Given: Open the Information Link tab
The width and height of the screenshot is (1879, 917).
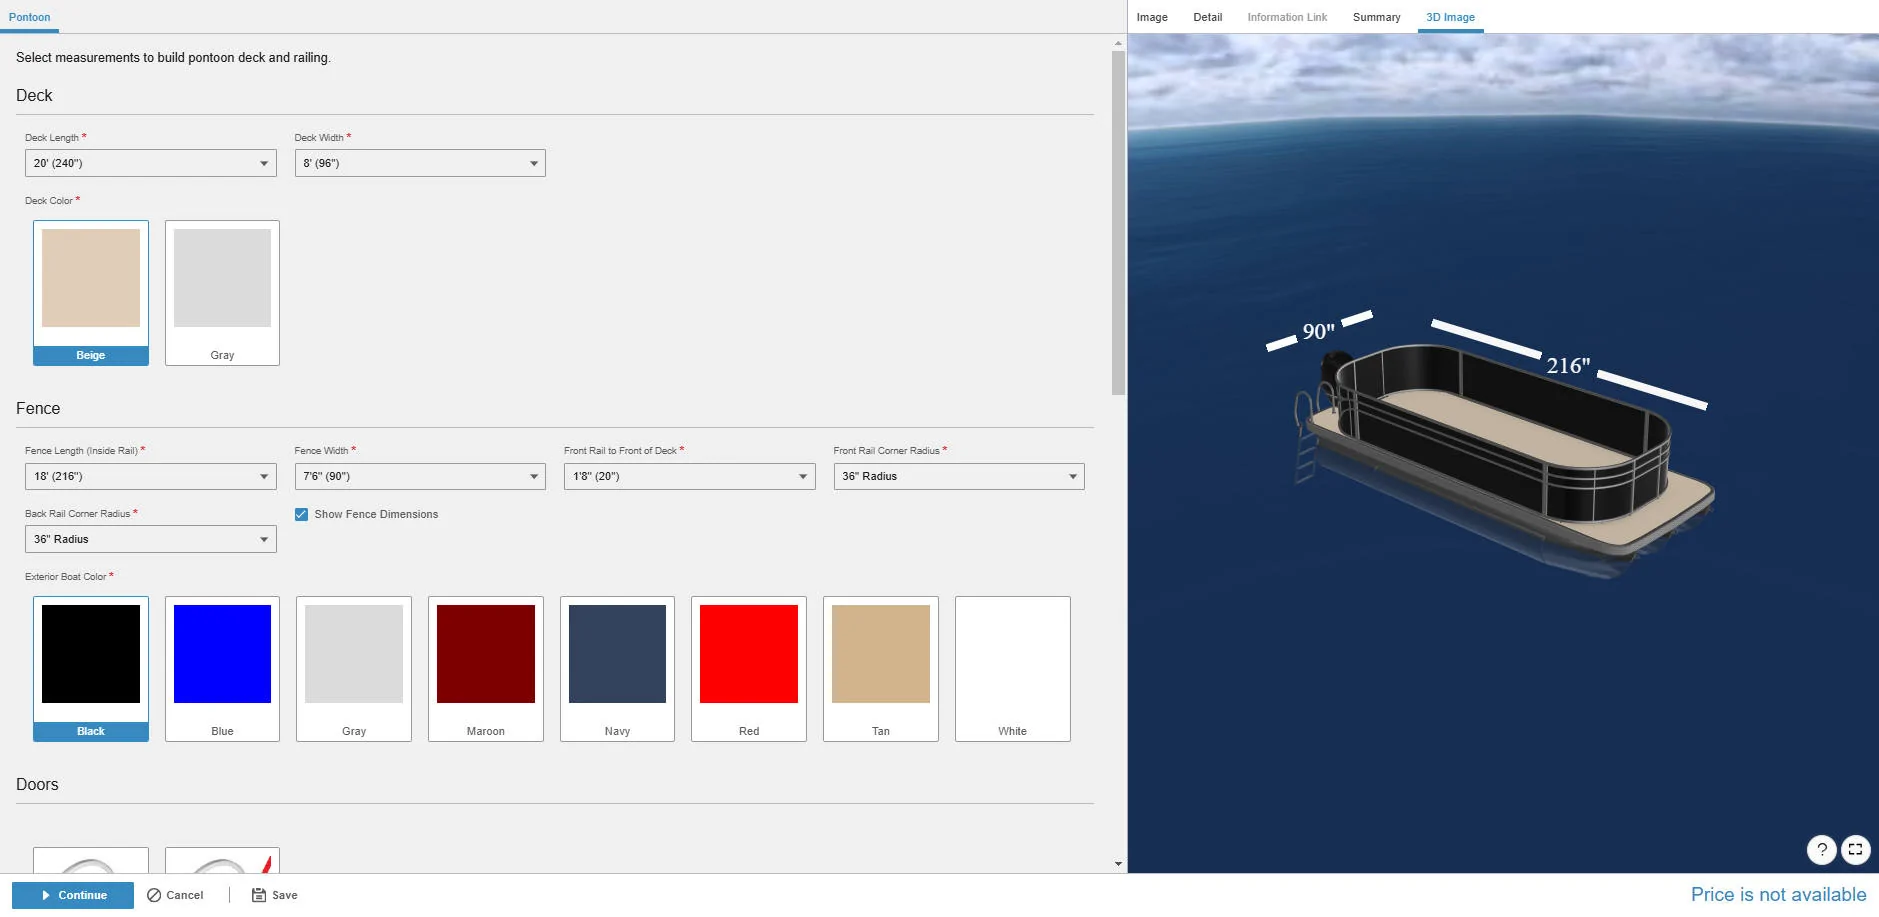Looking at the screenshot, I should pos(1287,17).
